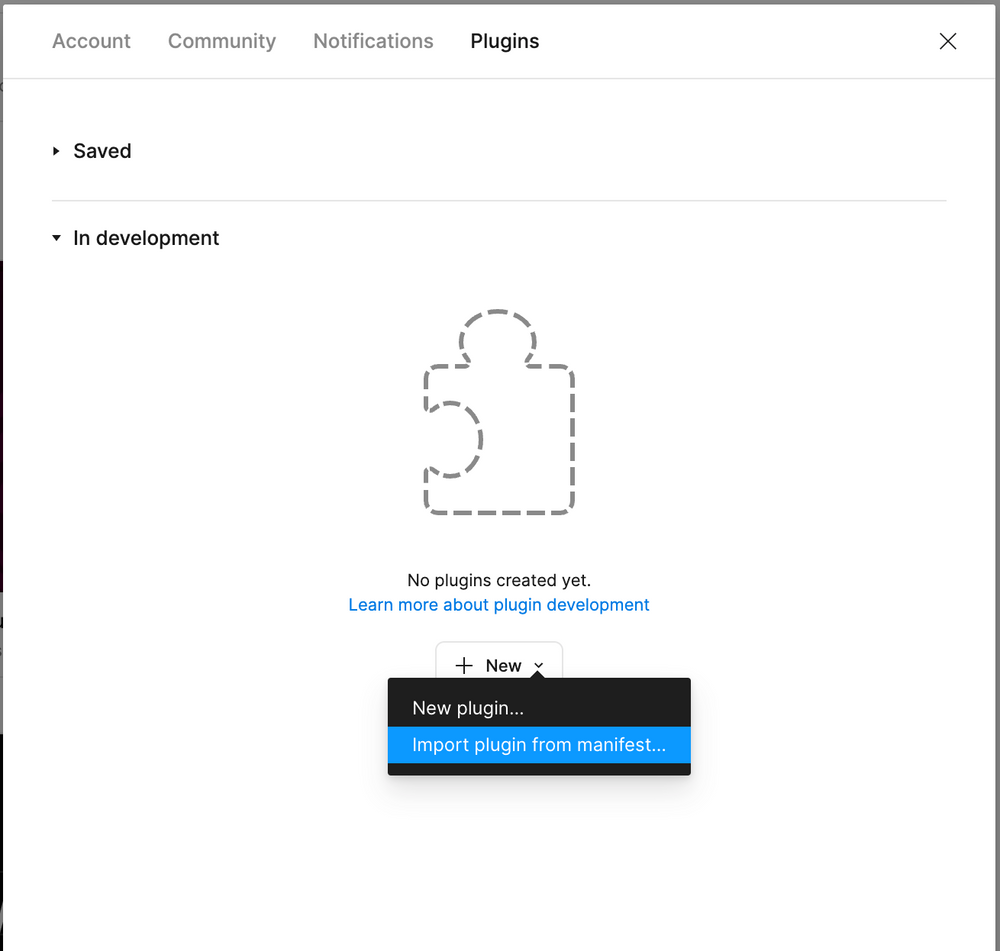Click the Saved disclosure triangle
Viewport: 1000px width, 951px height.
point(56,150)
